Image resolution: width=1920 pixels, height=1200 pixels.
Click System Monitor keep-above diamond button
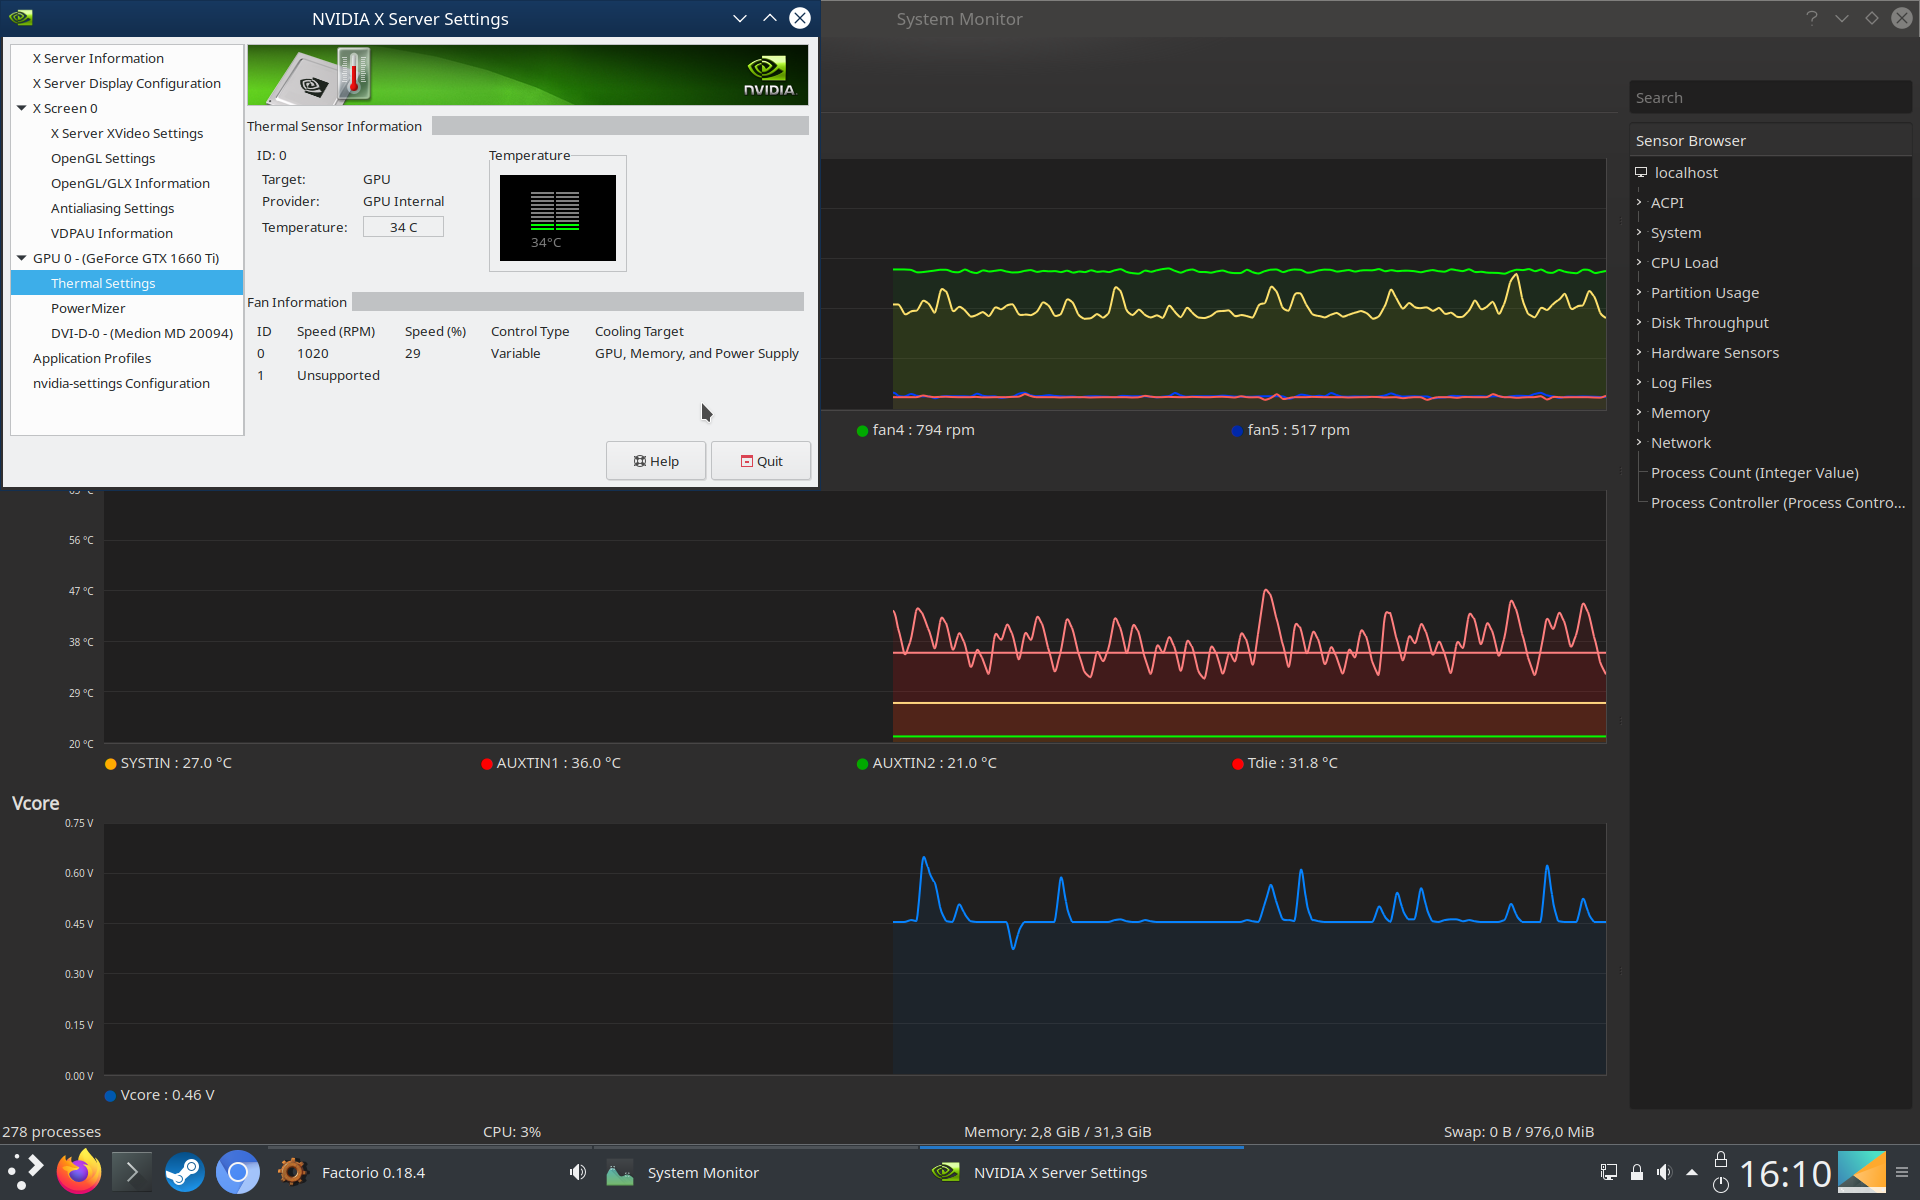pyautogui.click(x=1872, y=18)
